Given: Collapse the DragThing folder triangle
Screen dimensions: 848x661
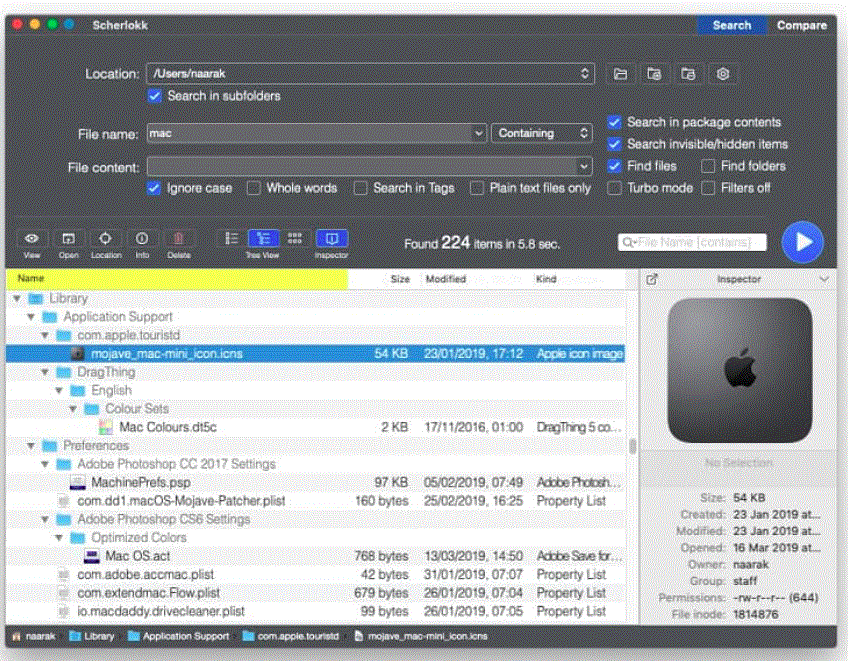Looking at the screenshot, I should [45, 372].
